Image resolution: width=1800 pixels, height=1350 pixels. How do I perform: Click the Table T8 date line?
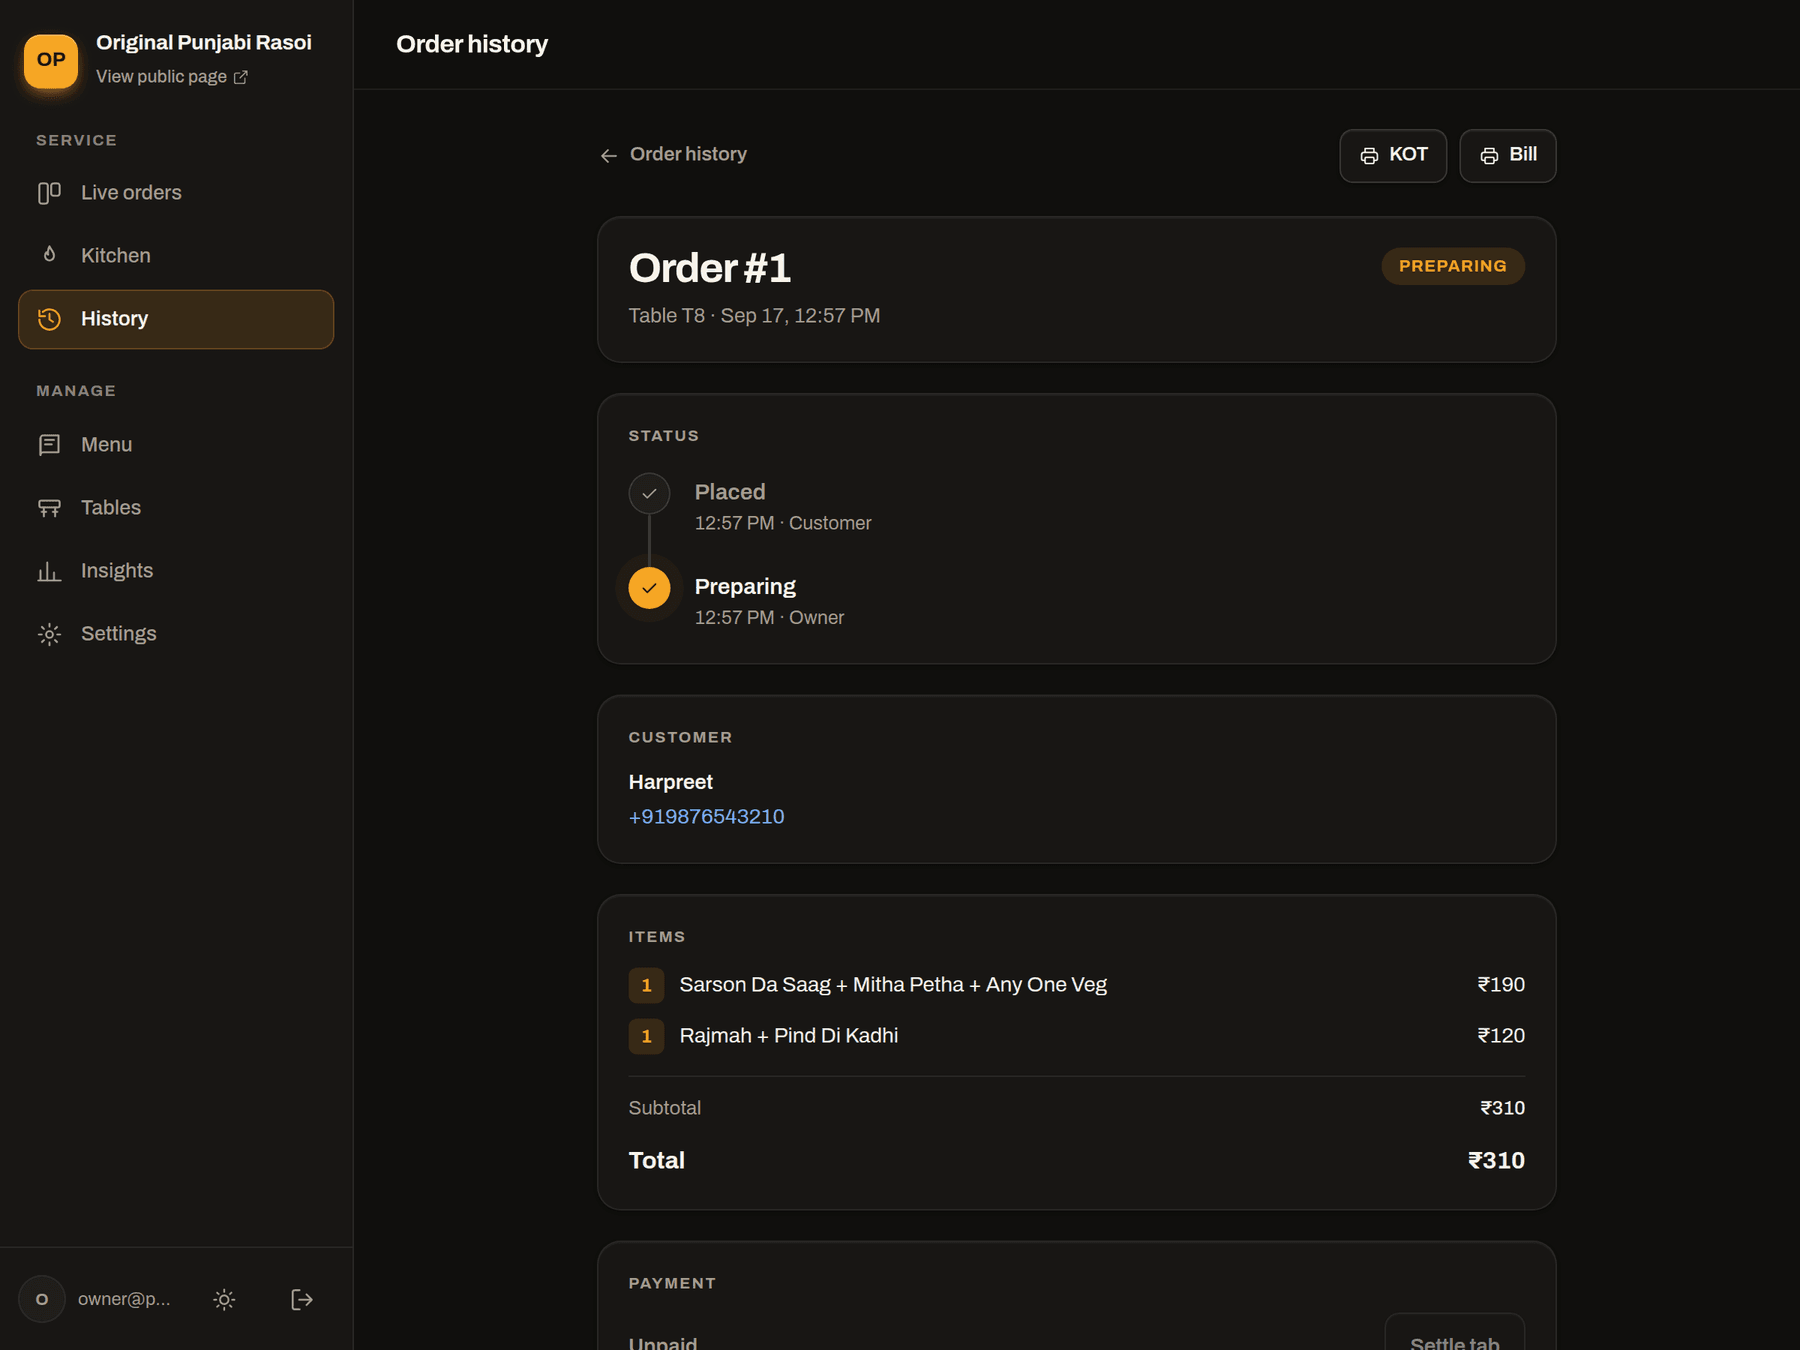[754, 316]
